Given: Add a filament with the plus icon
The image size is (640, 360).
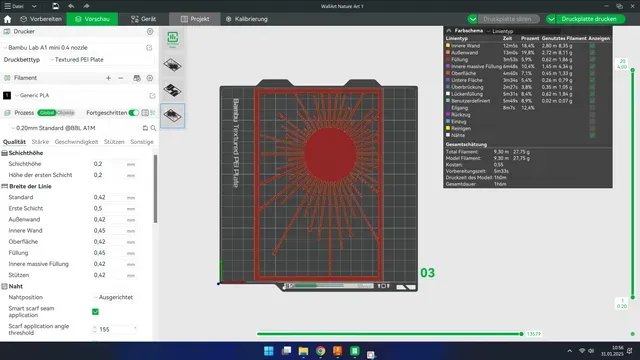Looking at the screenshot, I should tap(108, 78).
